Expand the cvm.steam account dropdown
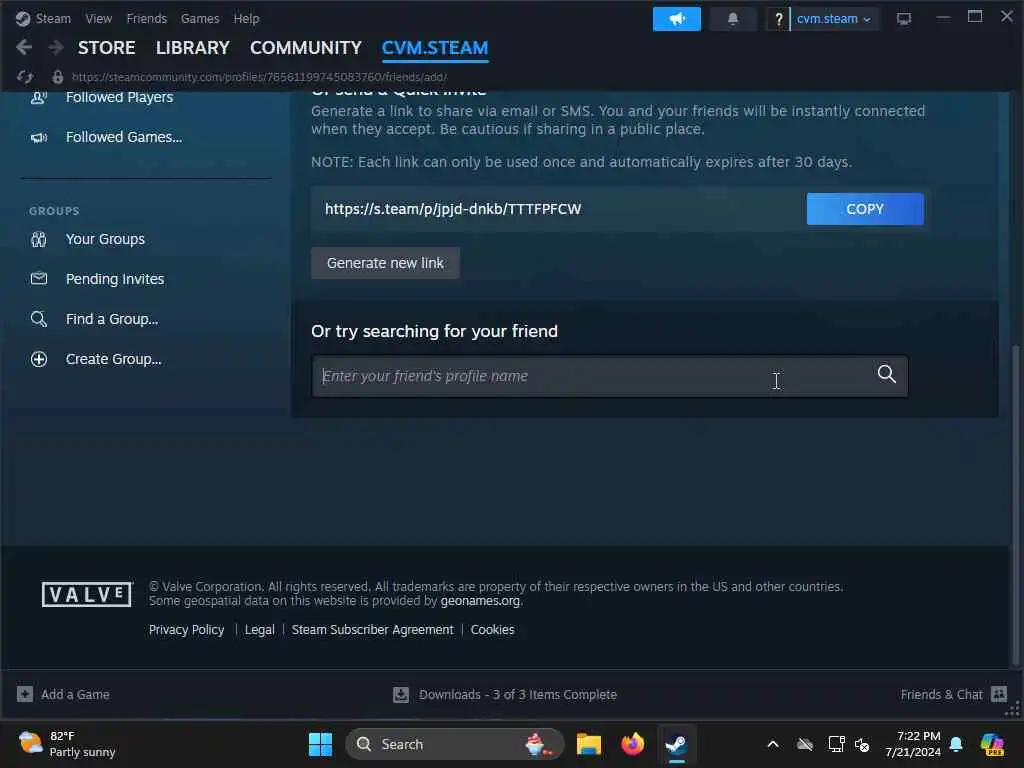Viewport: 1024px width, 768px height. [833, 19]
